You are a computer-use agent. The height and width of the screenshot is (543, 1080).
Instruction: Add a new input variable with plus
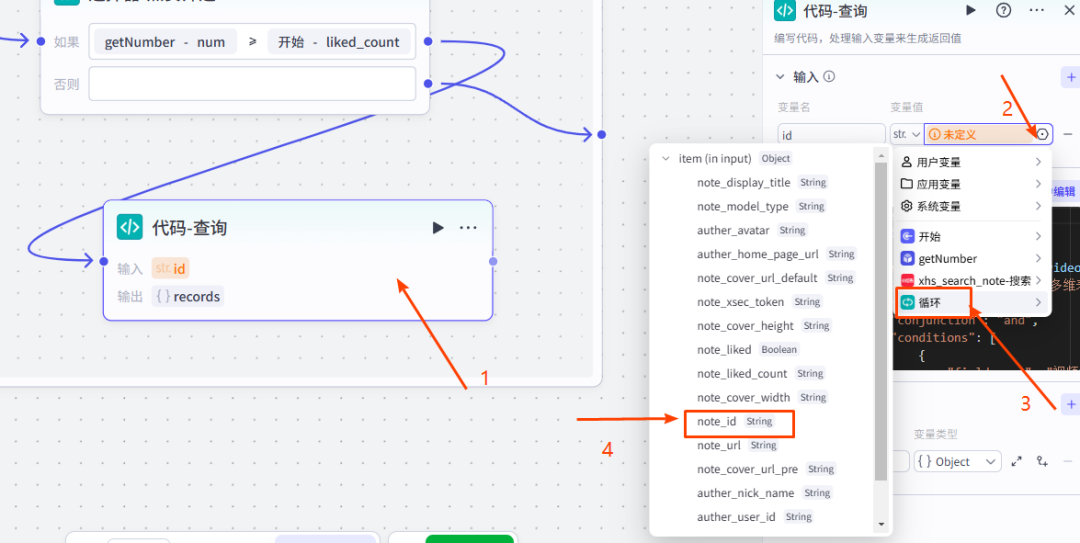[1071, 77]
